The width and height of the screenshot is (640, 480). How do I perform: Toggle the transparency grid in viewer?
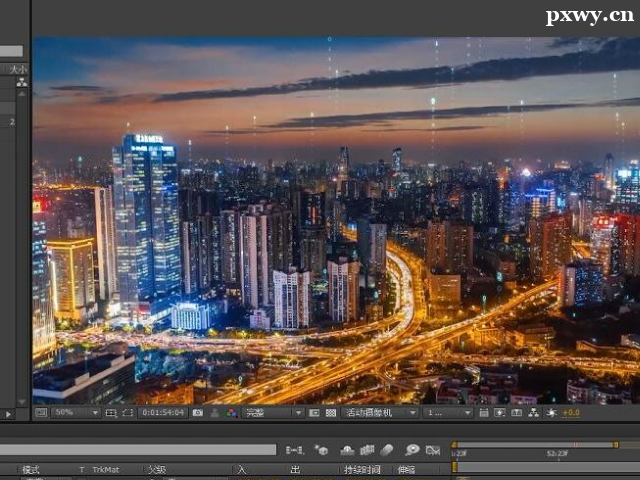[x=330, y=412]
